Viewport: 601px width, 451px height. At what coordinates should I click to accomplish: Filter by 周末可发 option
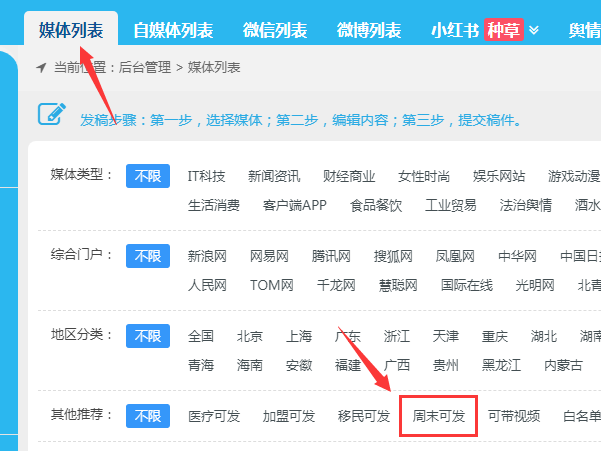pyautogui.click(x=433, y=416)
